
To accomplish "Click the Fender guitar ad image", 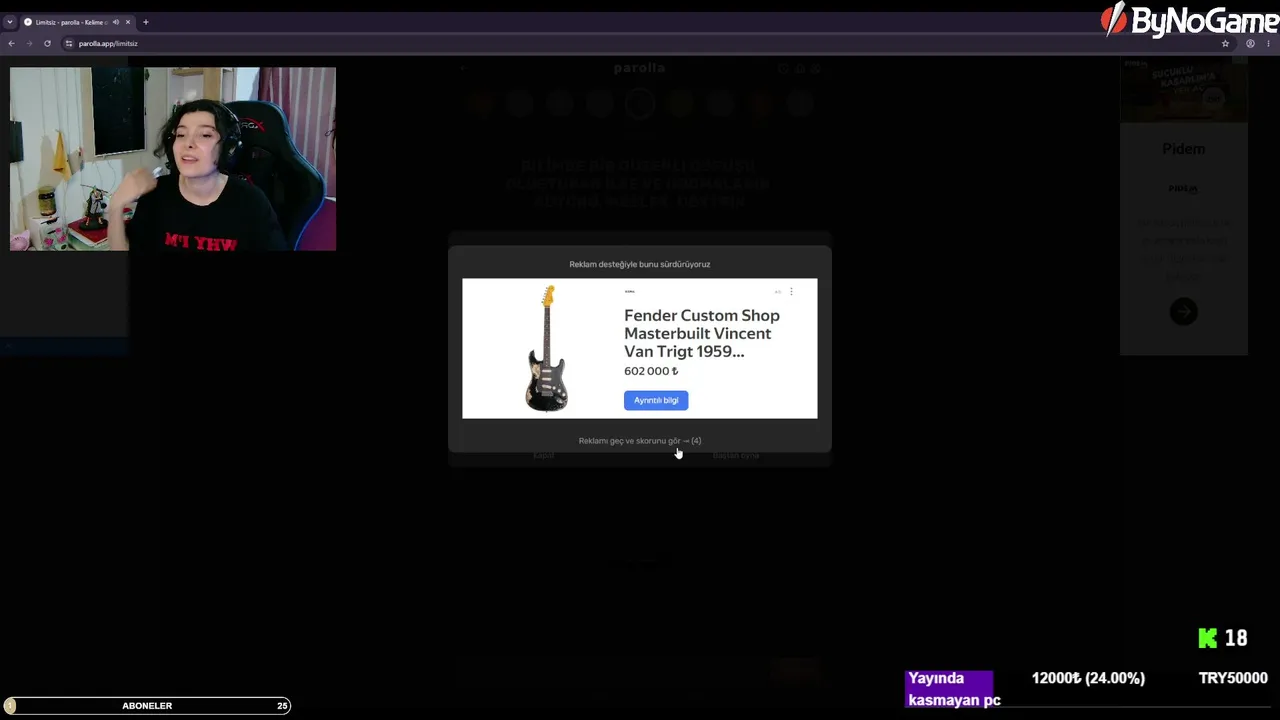I will [x=547, y=348].
